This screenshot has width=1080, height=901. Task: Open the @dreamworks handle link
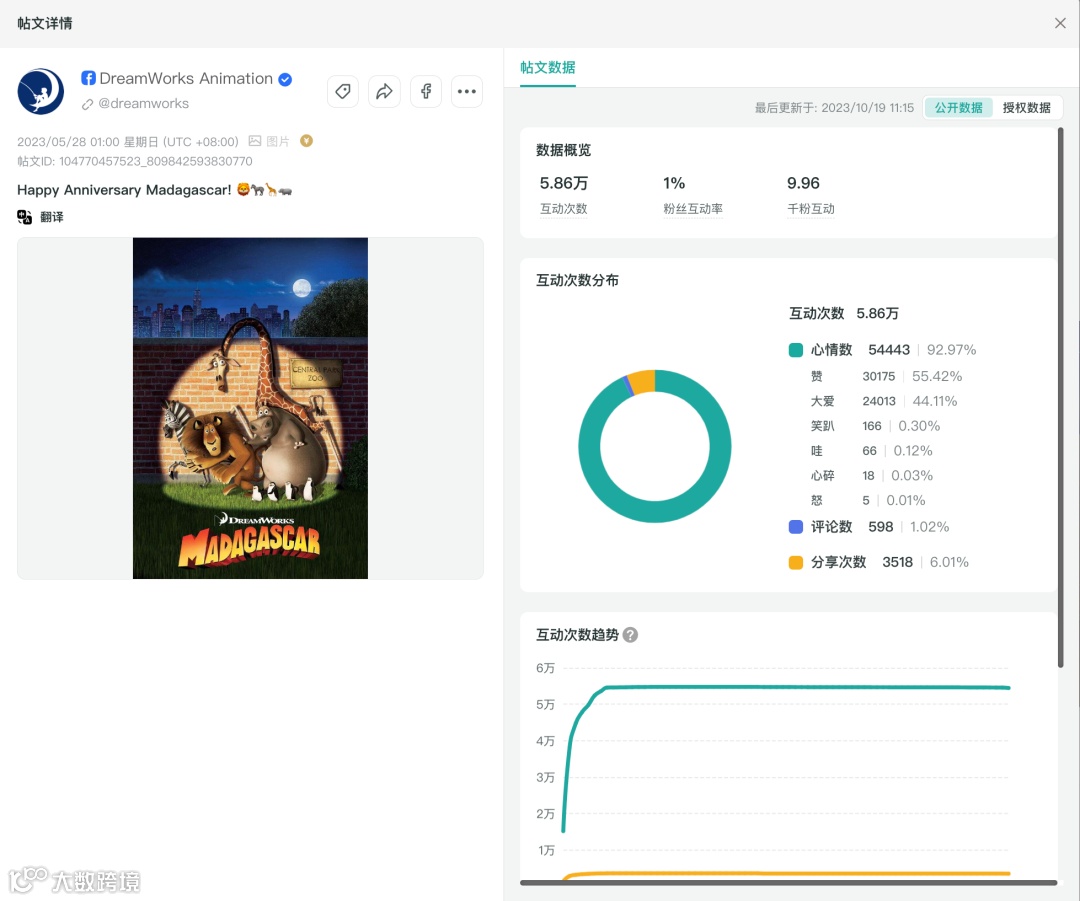coord(143,103)
